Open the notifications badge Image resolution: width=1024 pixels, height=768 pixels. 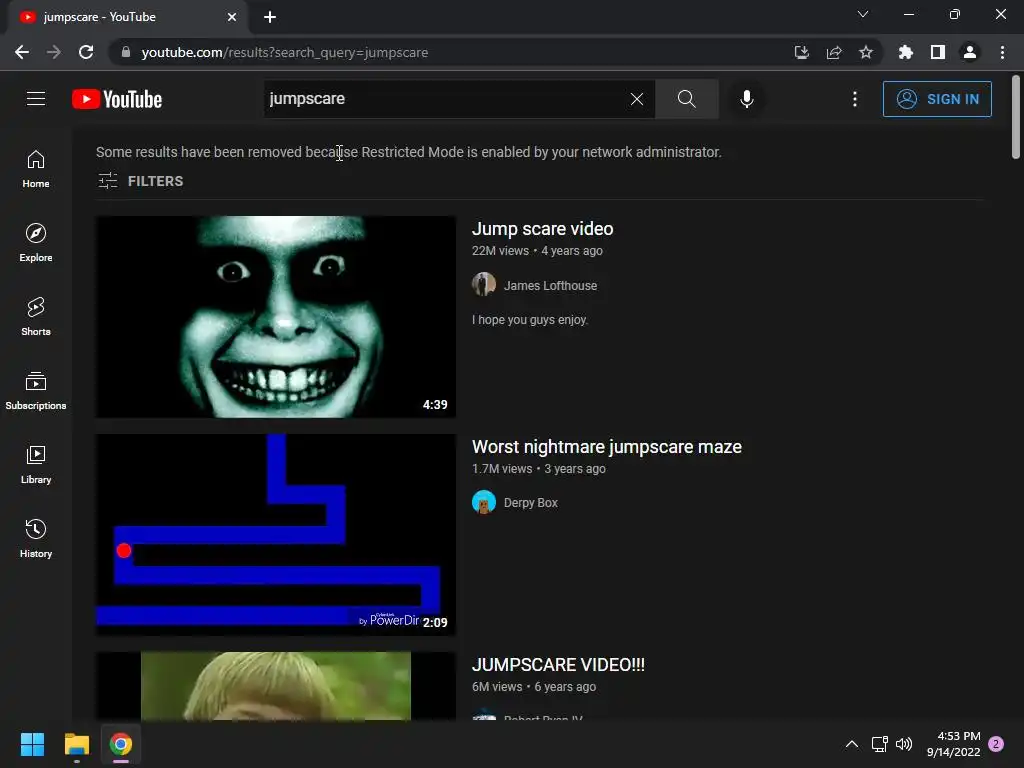pyautogui.click(x=996, y=744)
